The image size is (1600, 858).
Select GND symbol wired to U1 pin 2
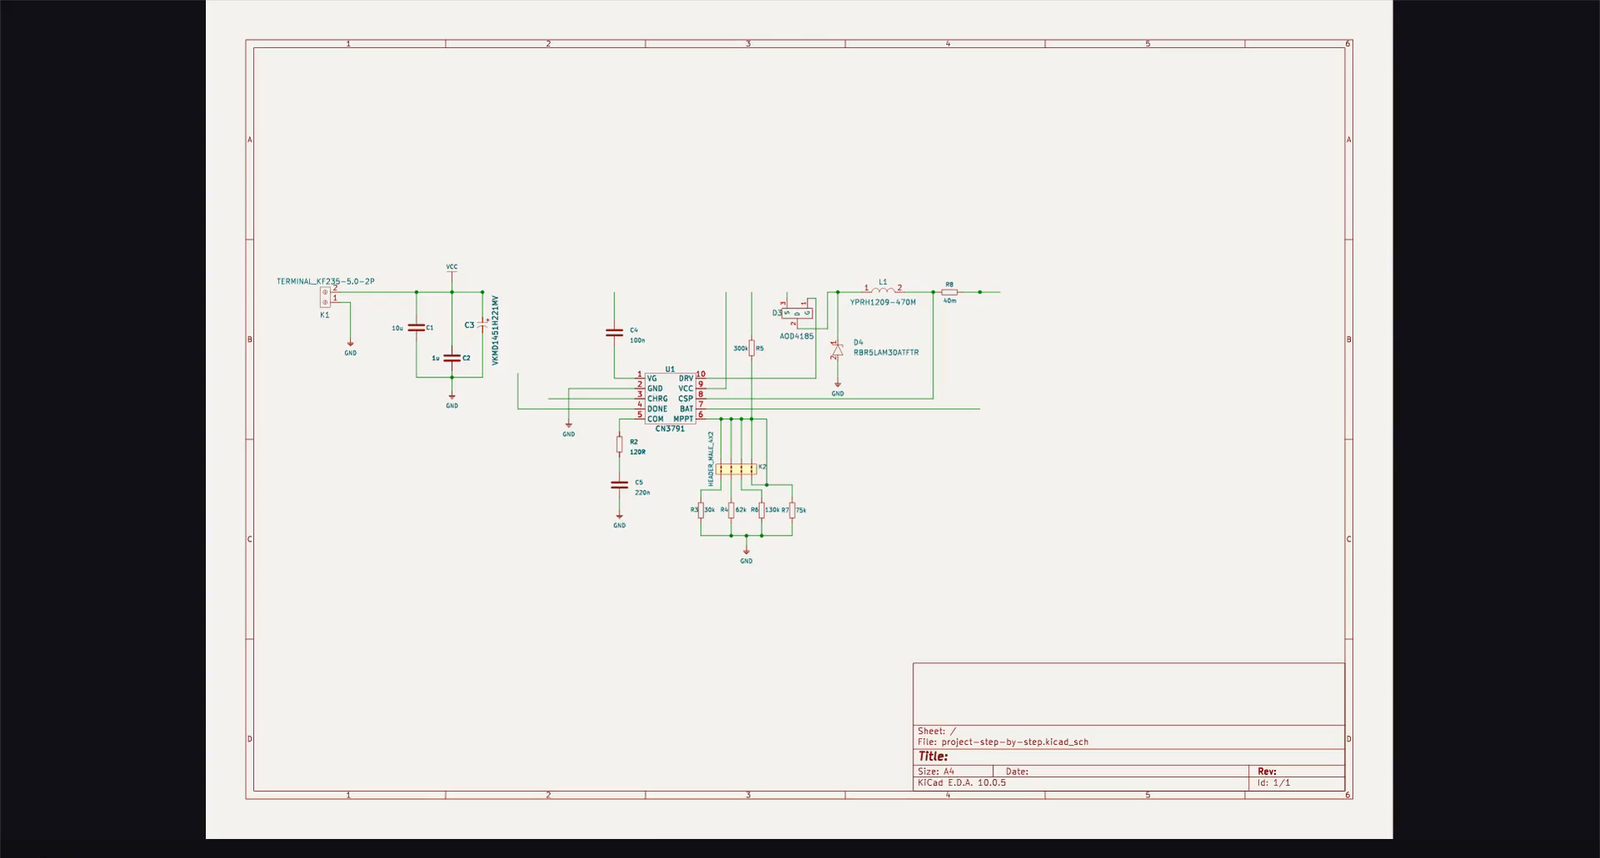click(568, 429)
